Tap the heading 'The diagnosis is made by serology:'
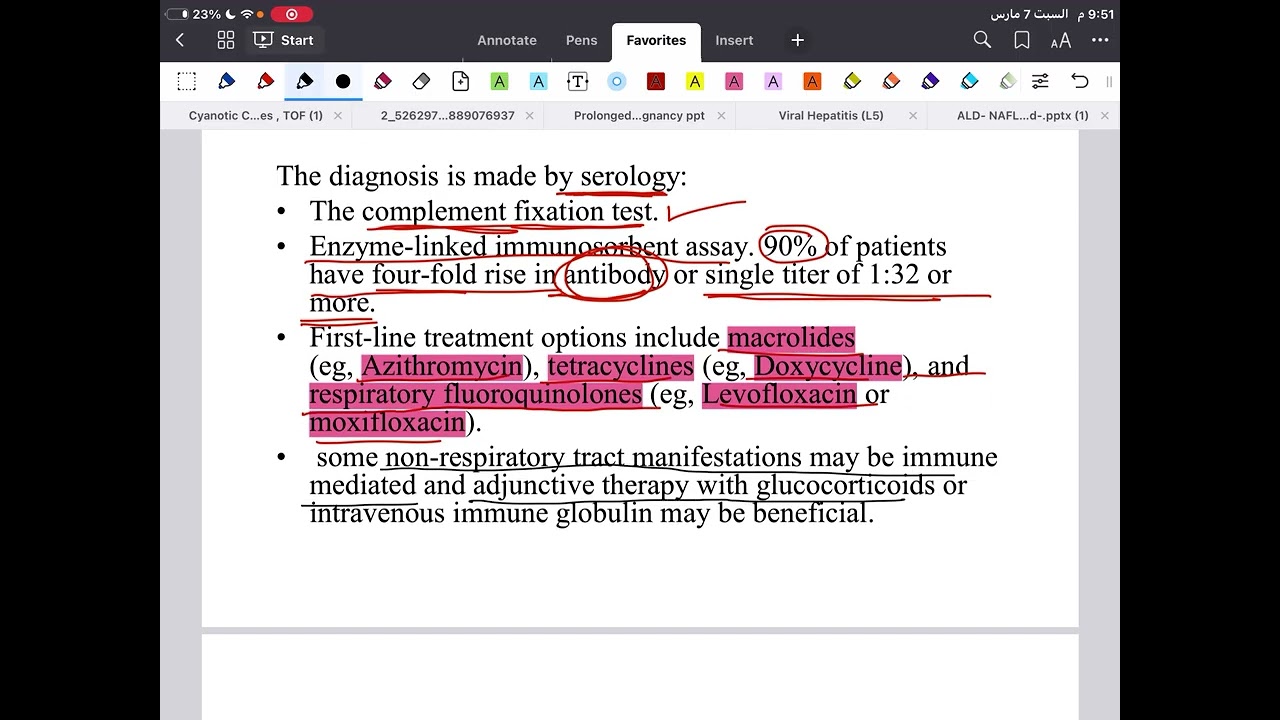 coord(481,177)
